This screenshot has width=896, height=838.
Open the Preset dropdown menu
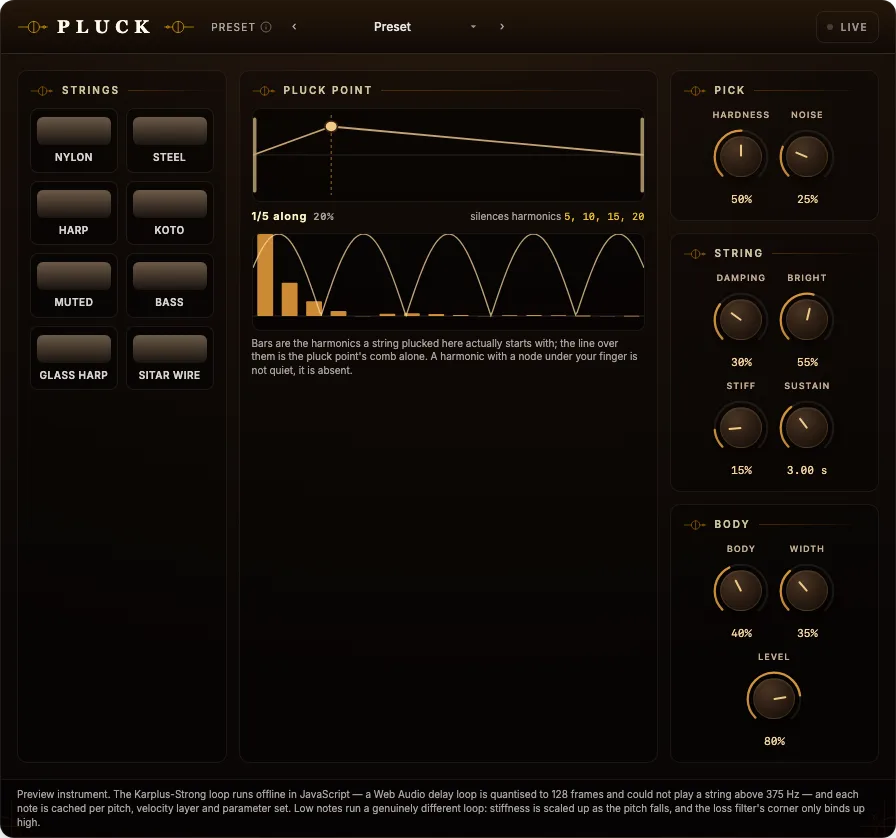[x=392, y=27]
